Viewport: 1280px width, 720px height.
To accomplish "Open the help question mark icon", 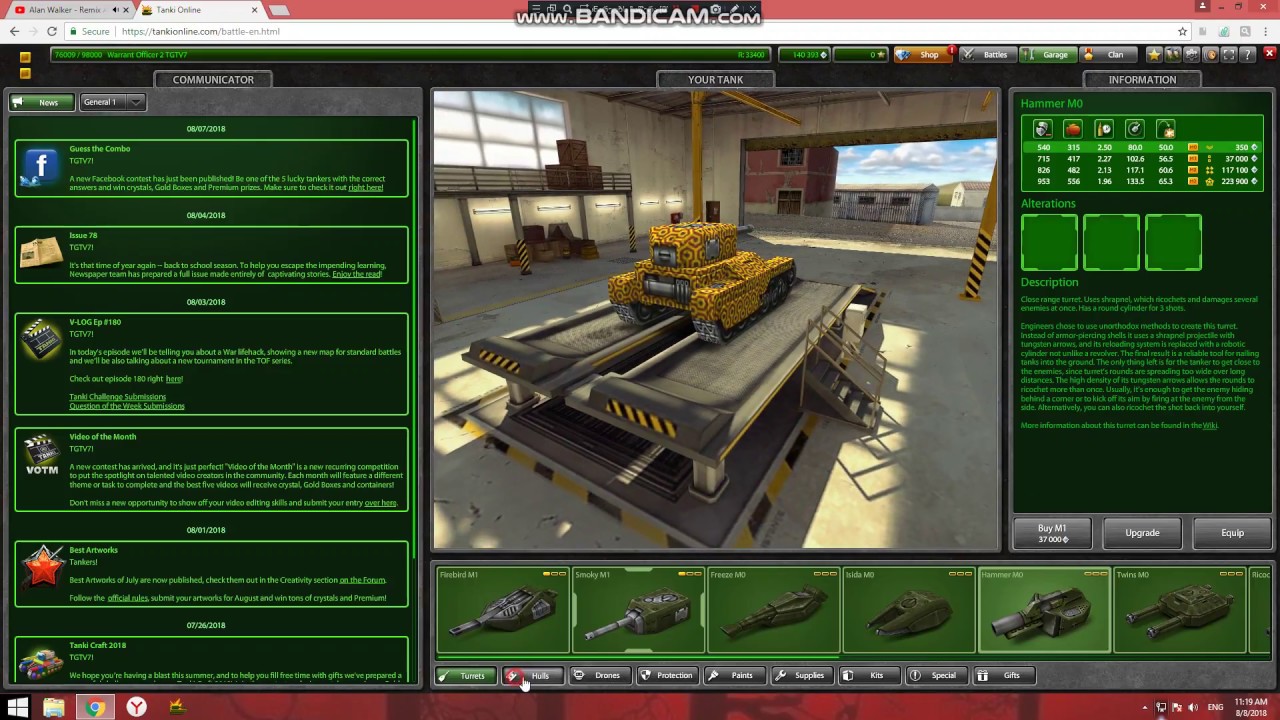I will [x=1248, y=55].
